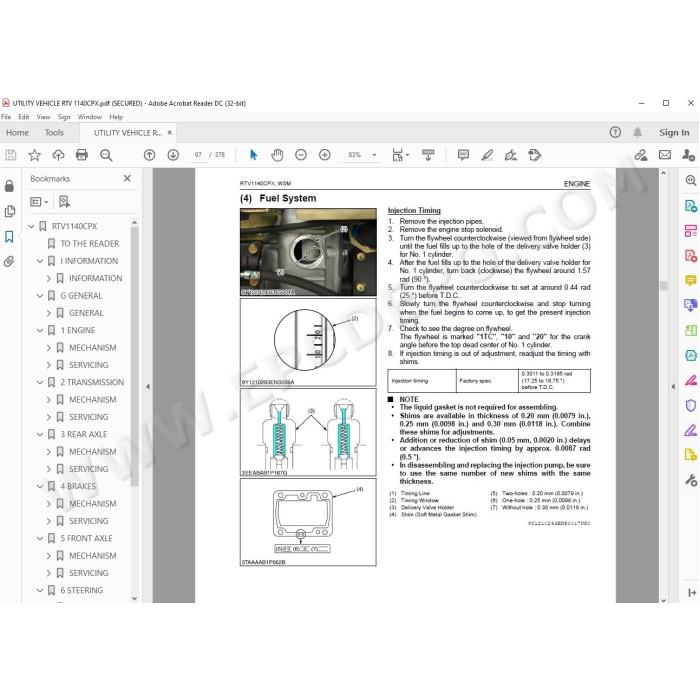Go to next page arrow
Viewport: 700px width, 700px height.
(x=173, y=155)
